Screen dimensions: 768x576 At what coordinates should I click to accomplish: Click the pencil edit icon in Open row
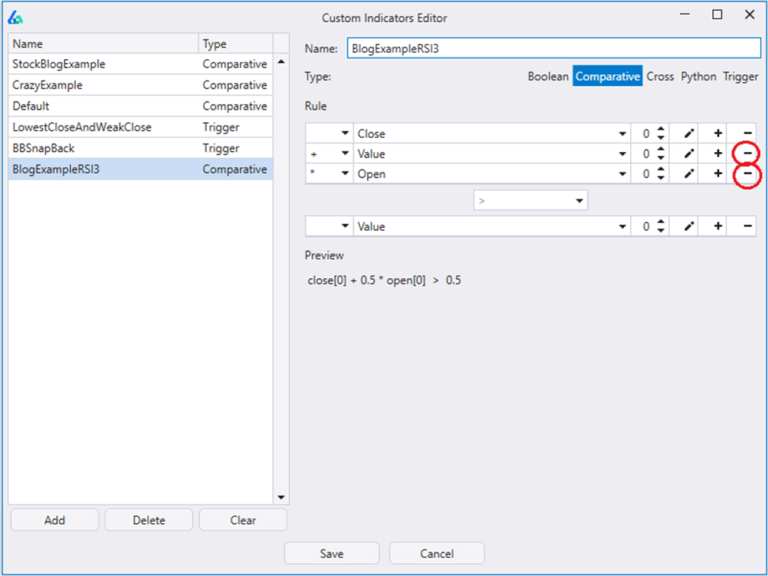pyautogui.click(x=689, y=173)
